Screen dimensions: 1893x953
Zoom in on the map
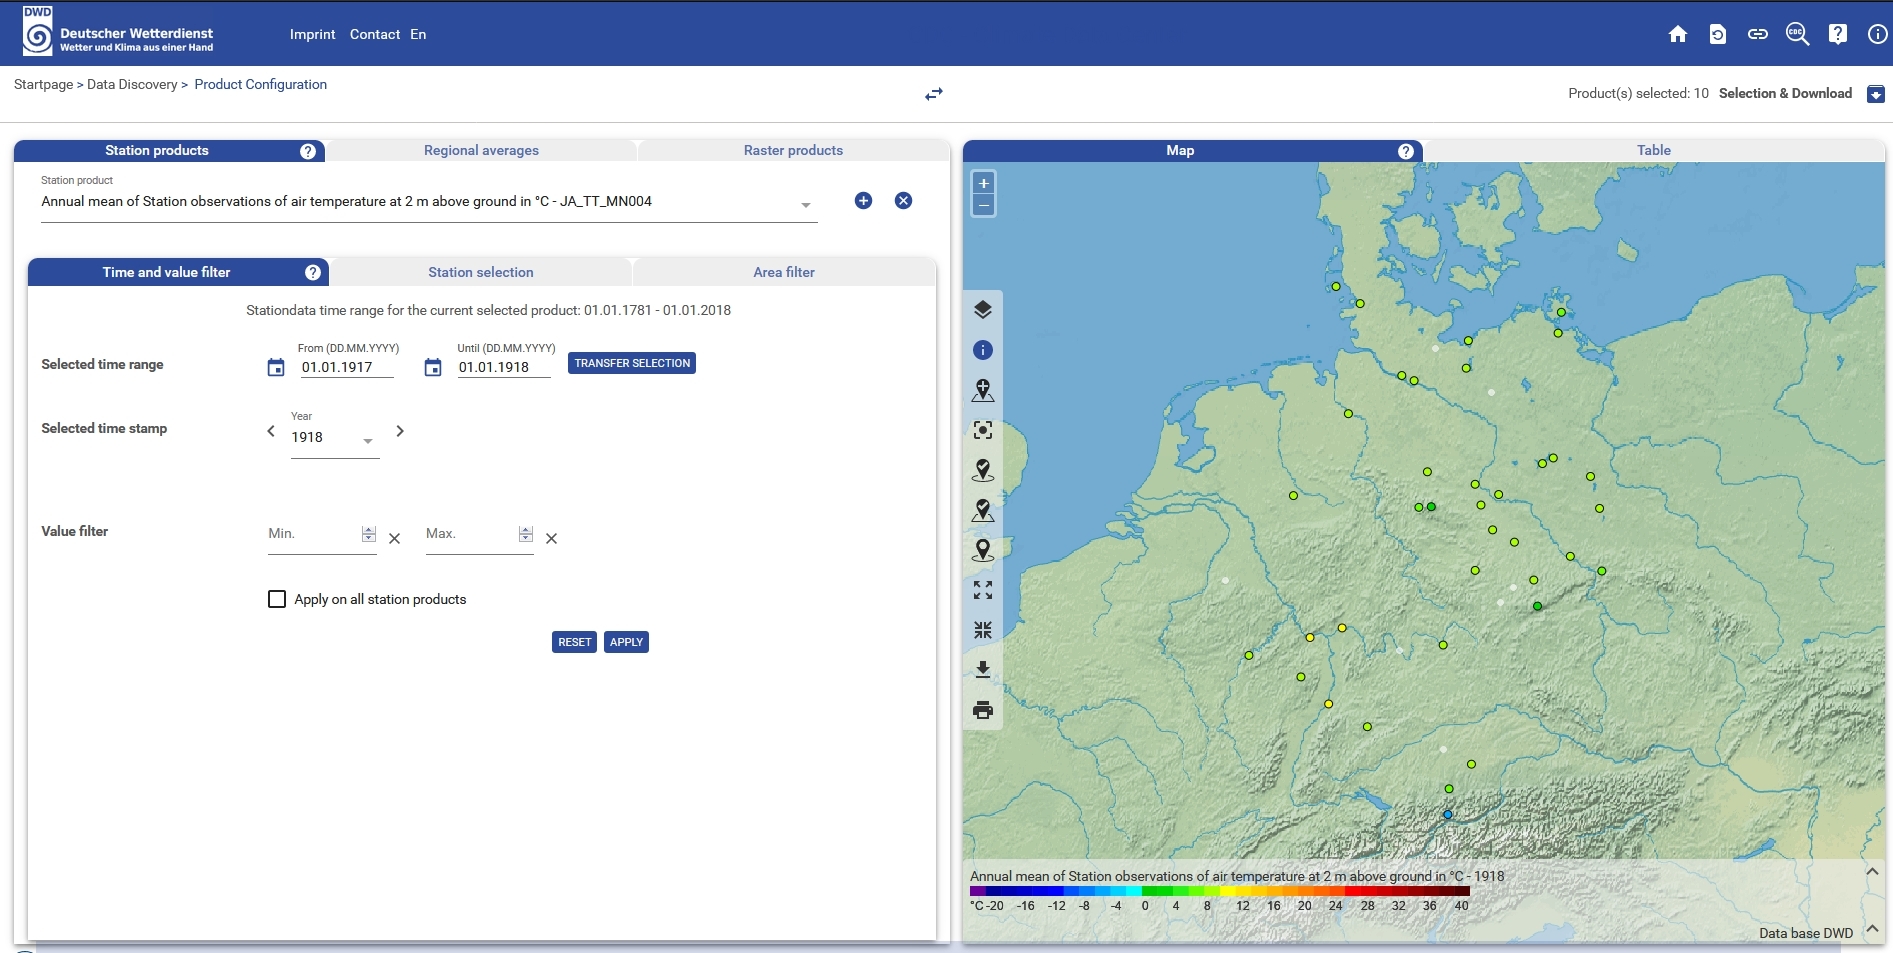coord(984,184)
